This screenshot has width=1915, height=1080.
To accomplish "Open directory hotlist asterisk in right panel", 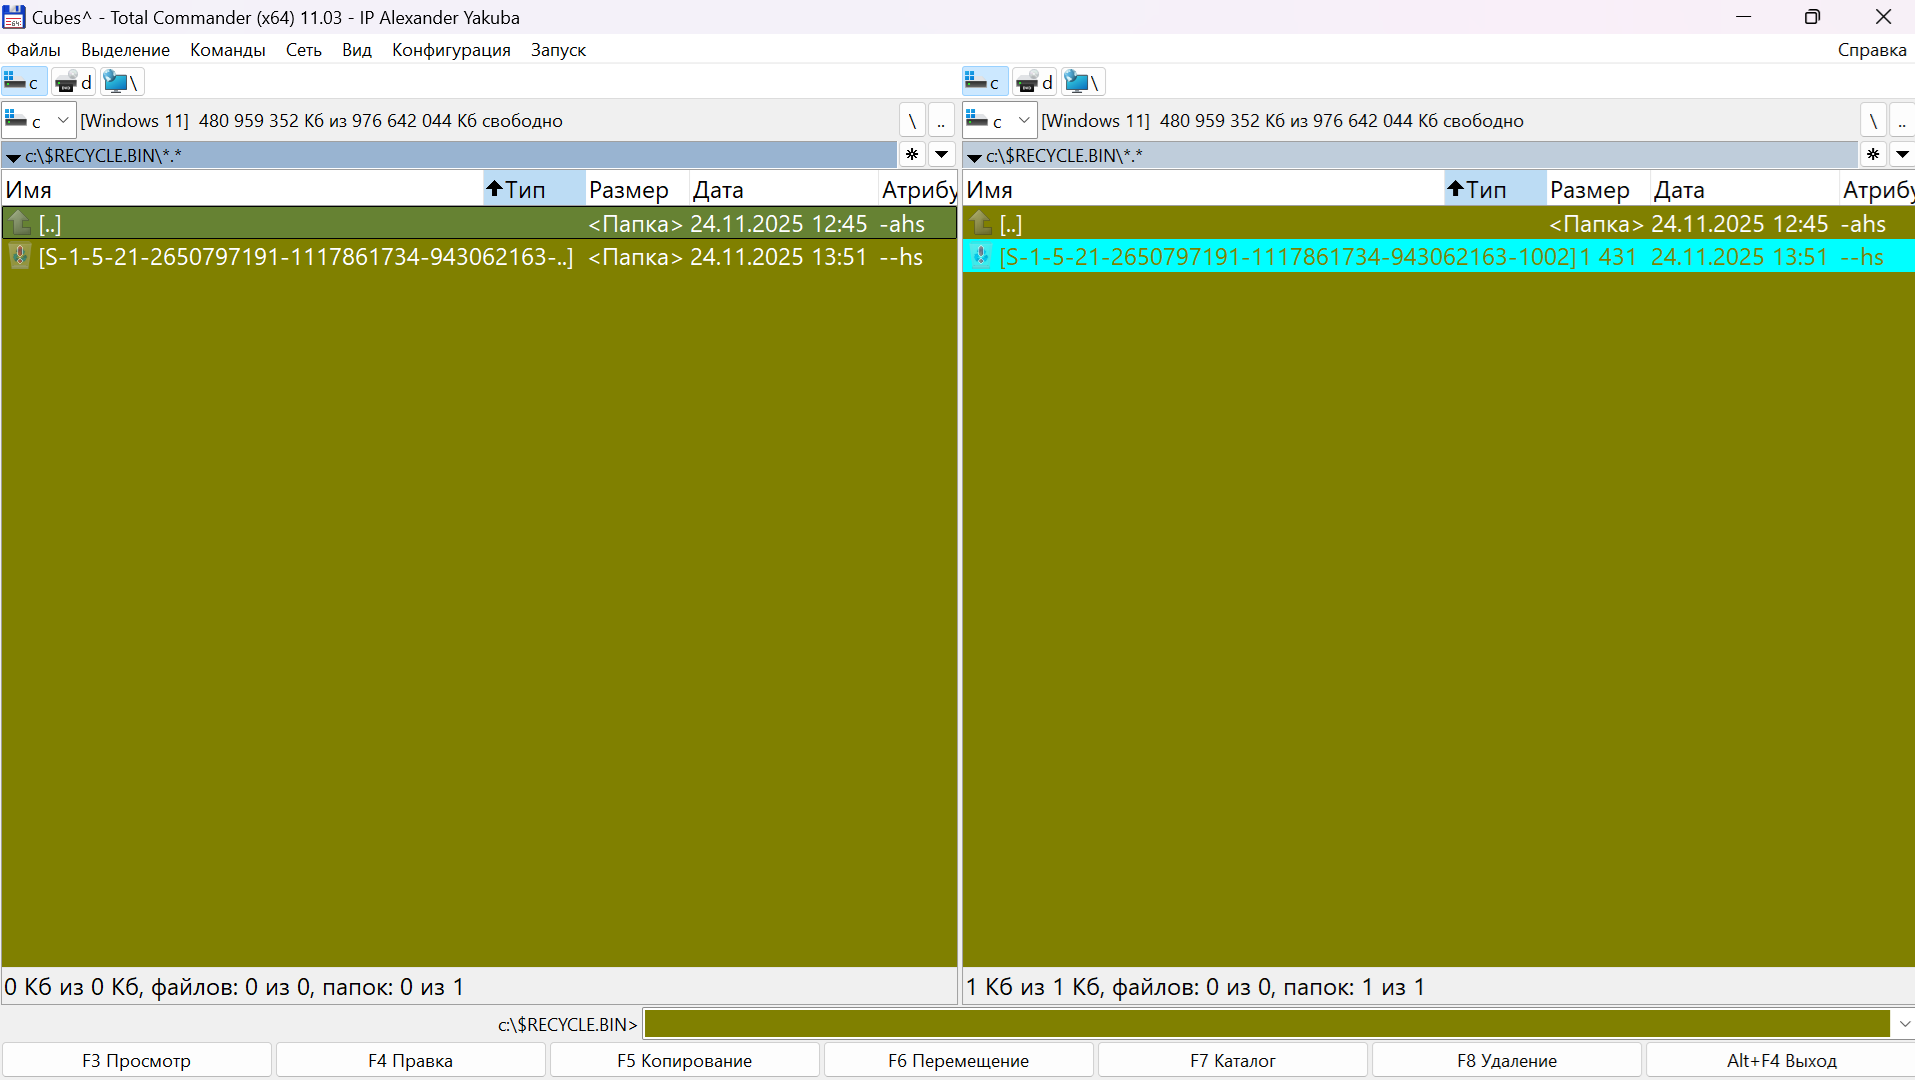I will coord(1873,155).
